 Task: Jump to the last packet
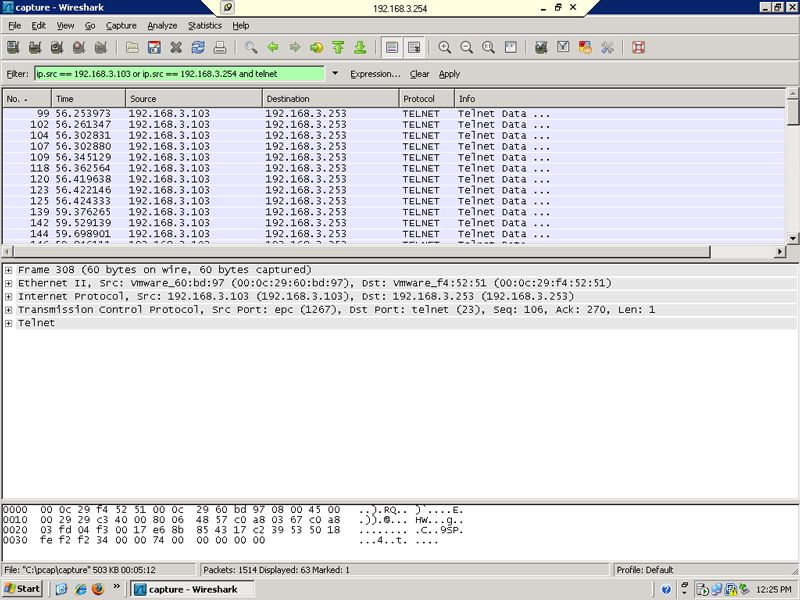360,47
